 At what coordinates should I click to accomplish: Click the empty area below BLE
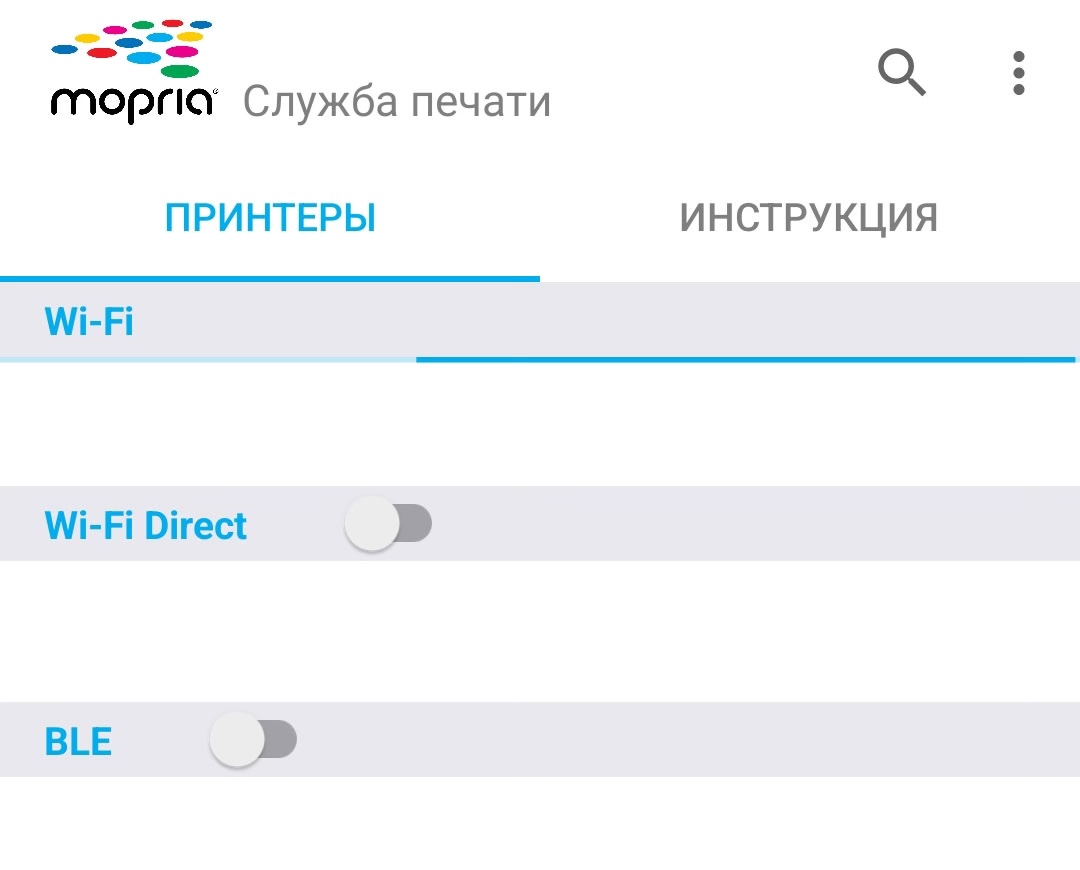540,822
